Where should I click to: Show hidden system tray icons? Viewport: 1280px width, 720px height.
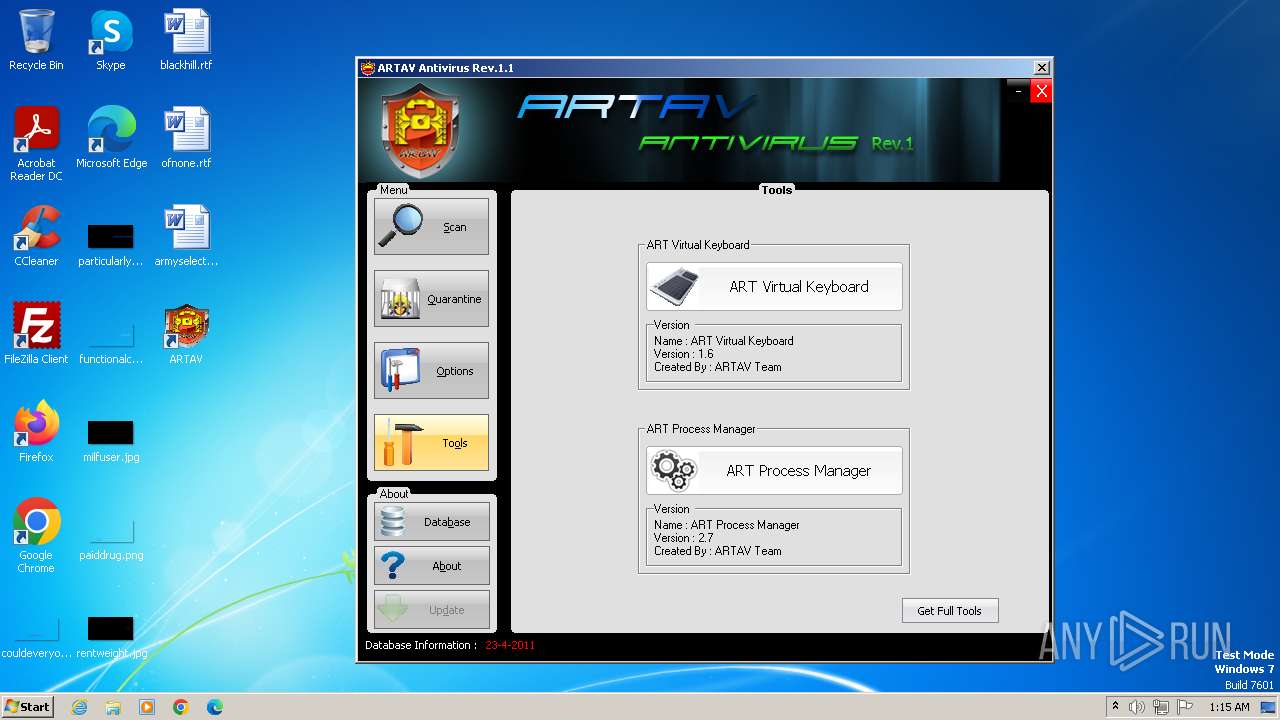tap(1115, 706)
